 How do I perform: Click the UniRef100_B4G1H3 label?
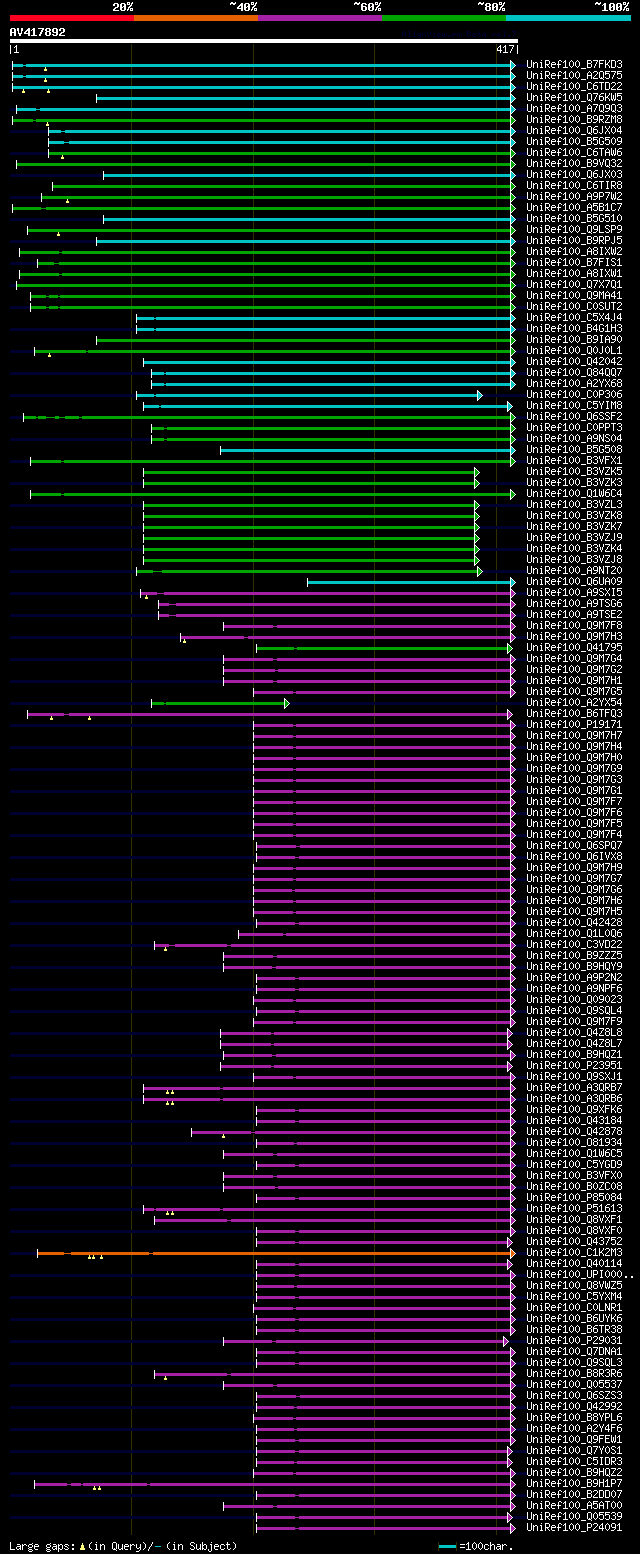[574, 328]
